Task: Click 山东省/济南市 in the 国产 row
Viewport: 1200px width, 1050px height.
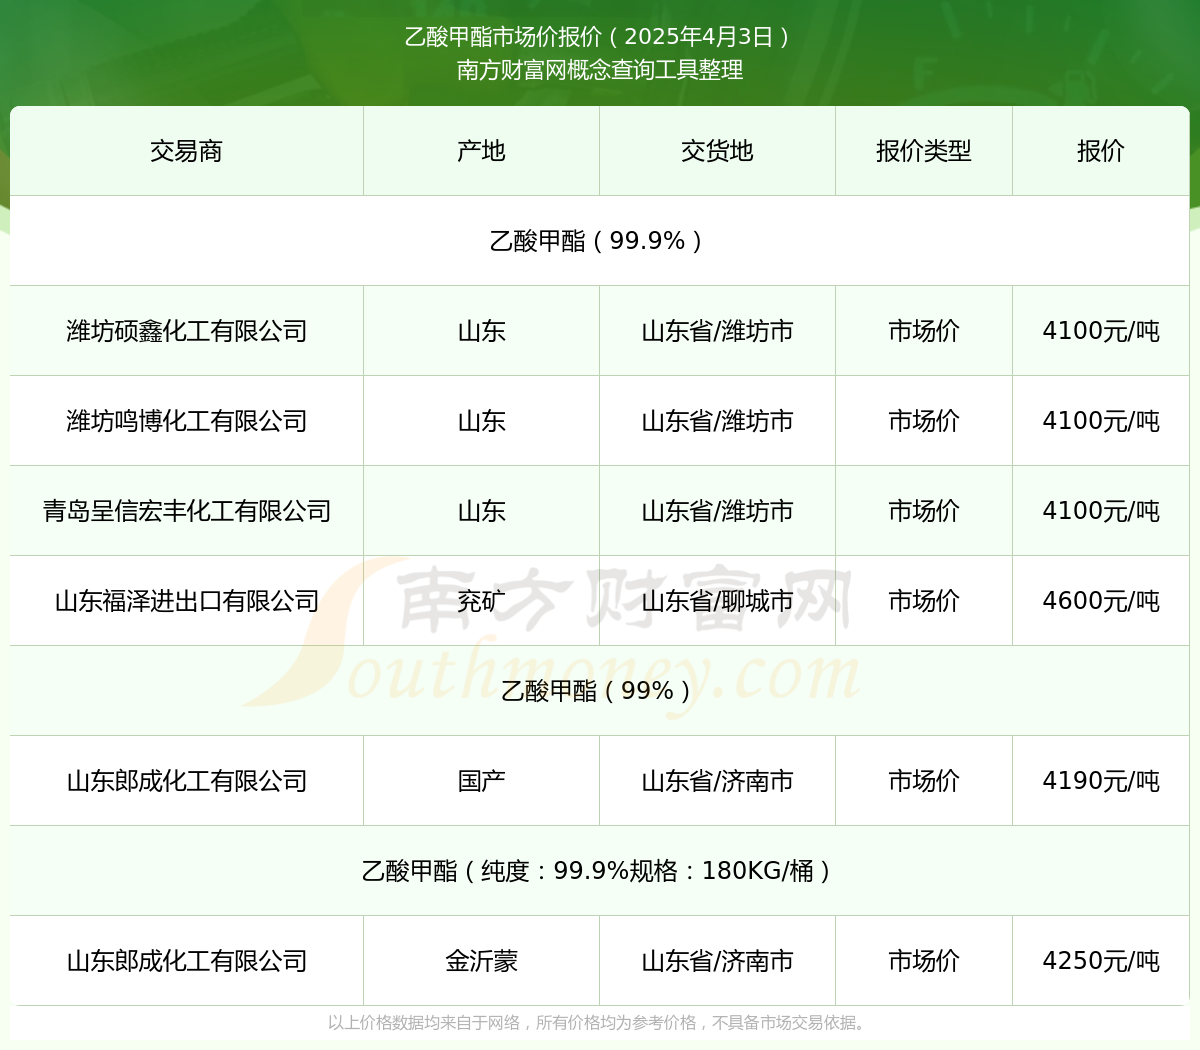Action: 717,781
